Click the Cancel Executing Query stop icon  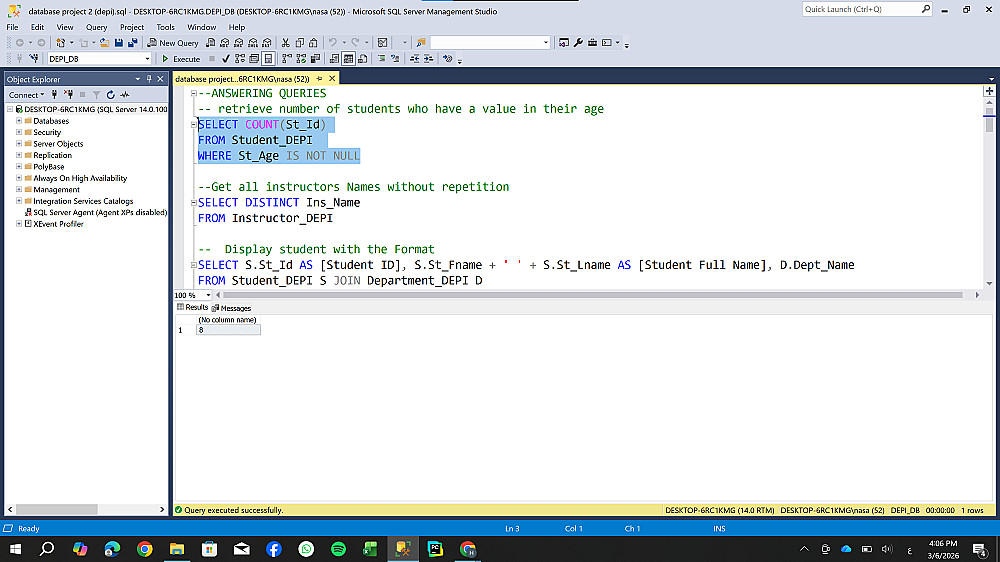click(212, 59)
